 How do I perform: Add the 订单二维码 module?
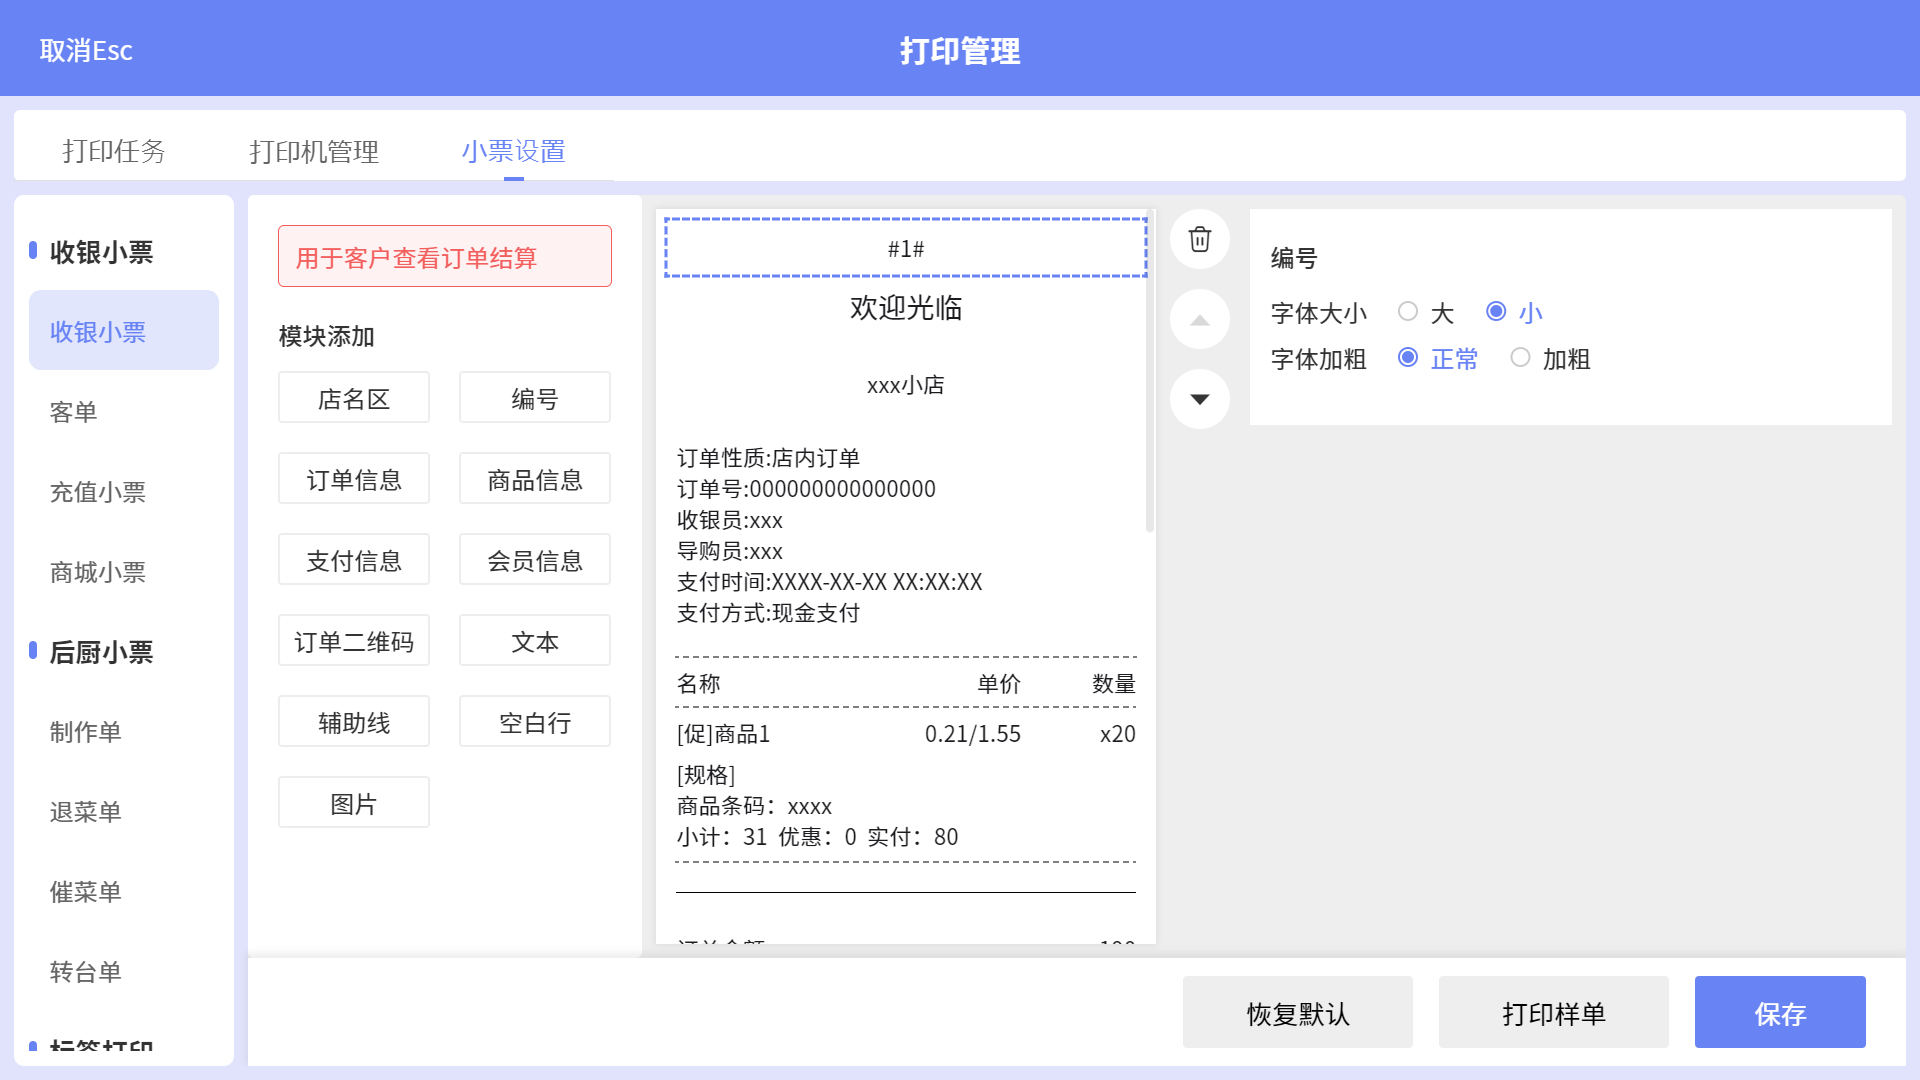[x=354, y=641]
